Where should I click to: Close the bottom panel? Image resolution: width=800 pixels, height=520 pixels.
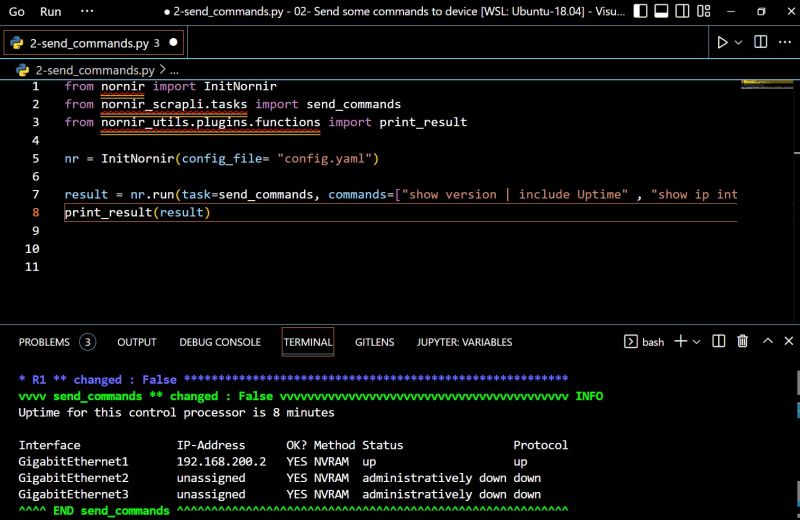point(789,341)
